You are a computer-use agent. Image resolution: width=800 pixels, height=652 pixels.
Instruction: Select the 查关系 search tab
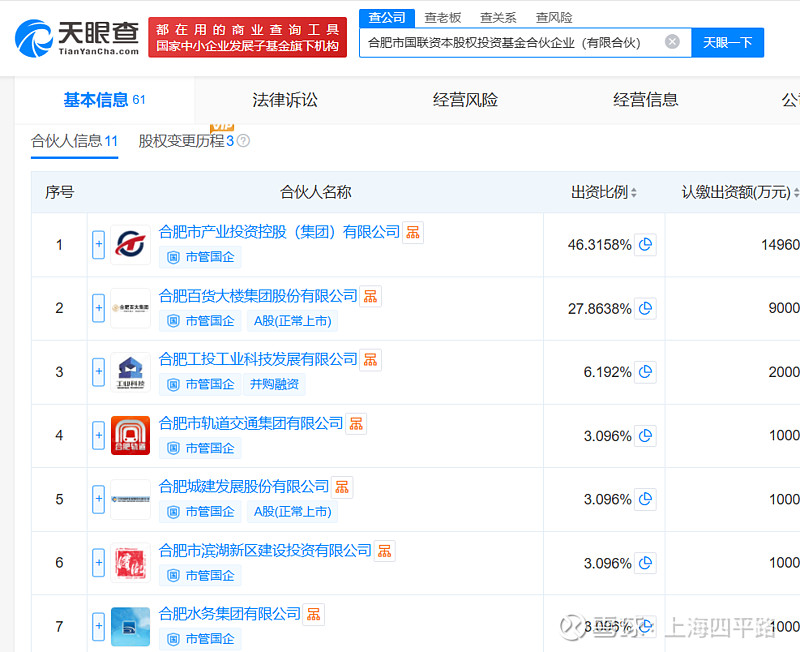pos(498,18)
